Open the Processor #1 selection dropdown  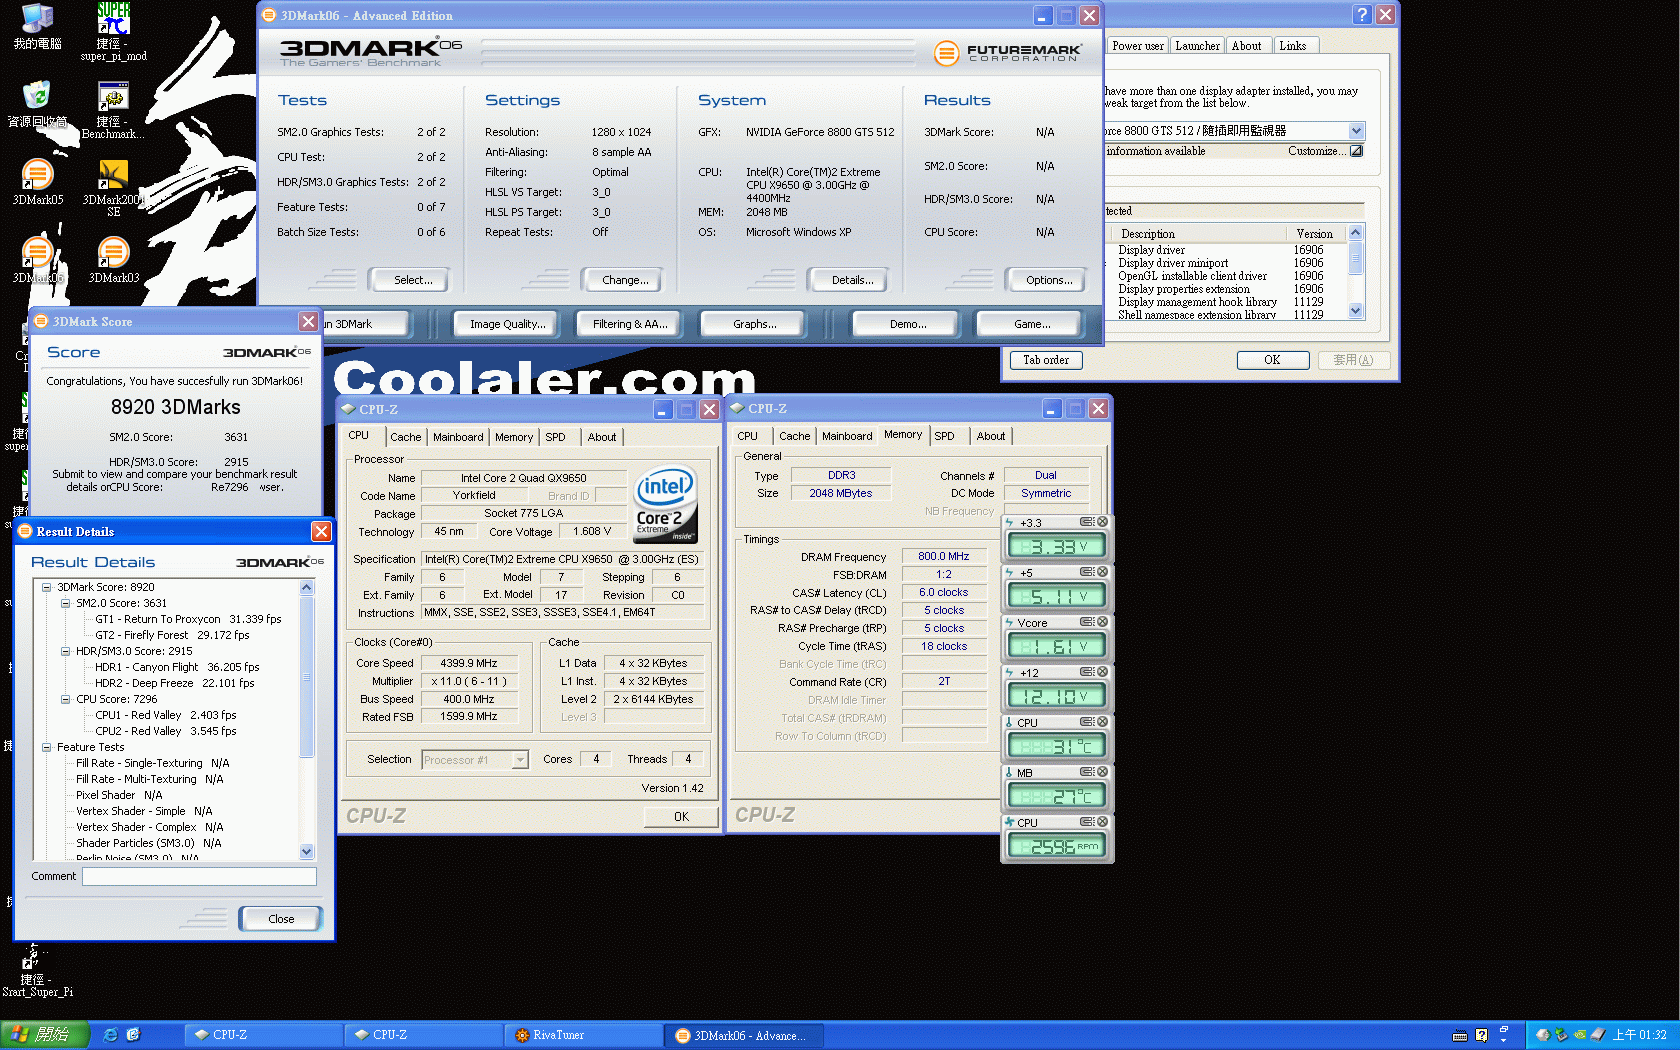click(520, 760)
